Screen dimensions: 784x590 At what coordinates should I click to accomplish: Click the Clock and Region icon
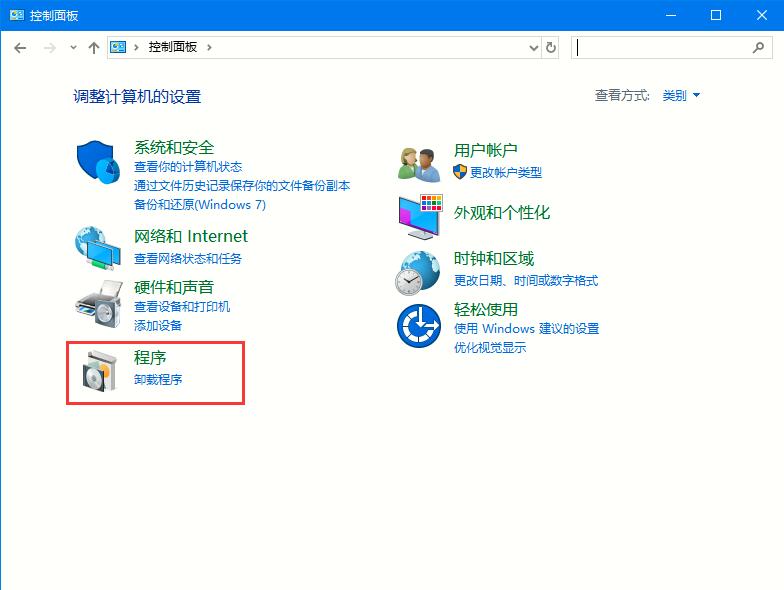point(418,271)
